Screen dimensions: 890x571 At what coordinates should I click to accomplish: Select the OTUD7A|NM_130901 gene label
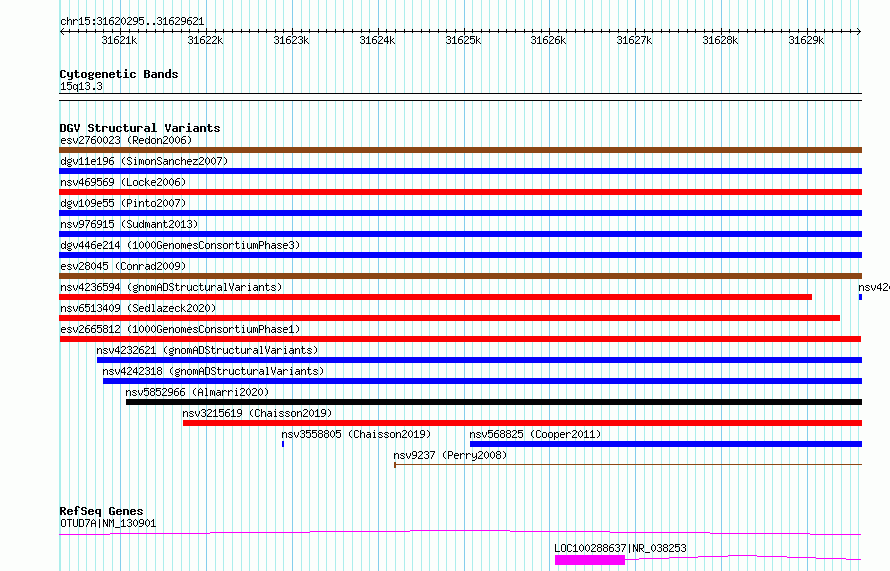click(x=108, y=523)
